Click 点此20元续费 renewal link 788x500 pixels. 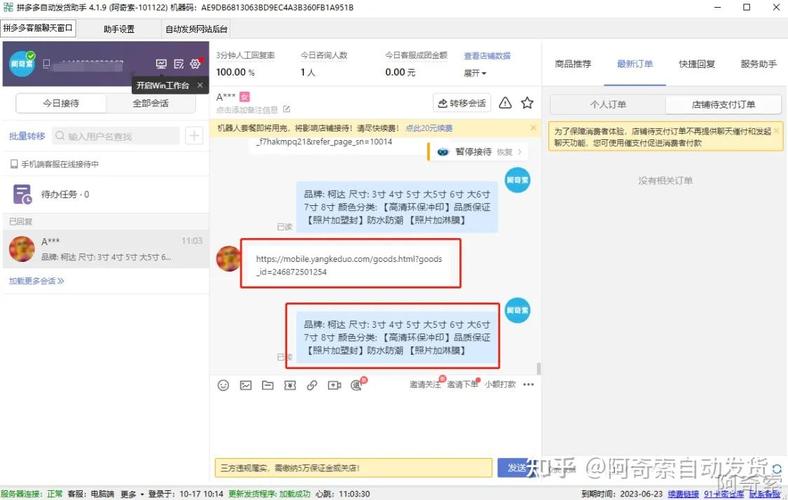point(429,128)
